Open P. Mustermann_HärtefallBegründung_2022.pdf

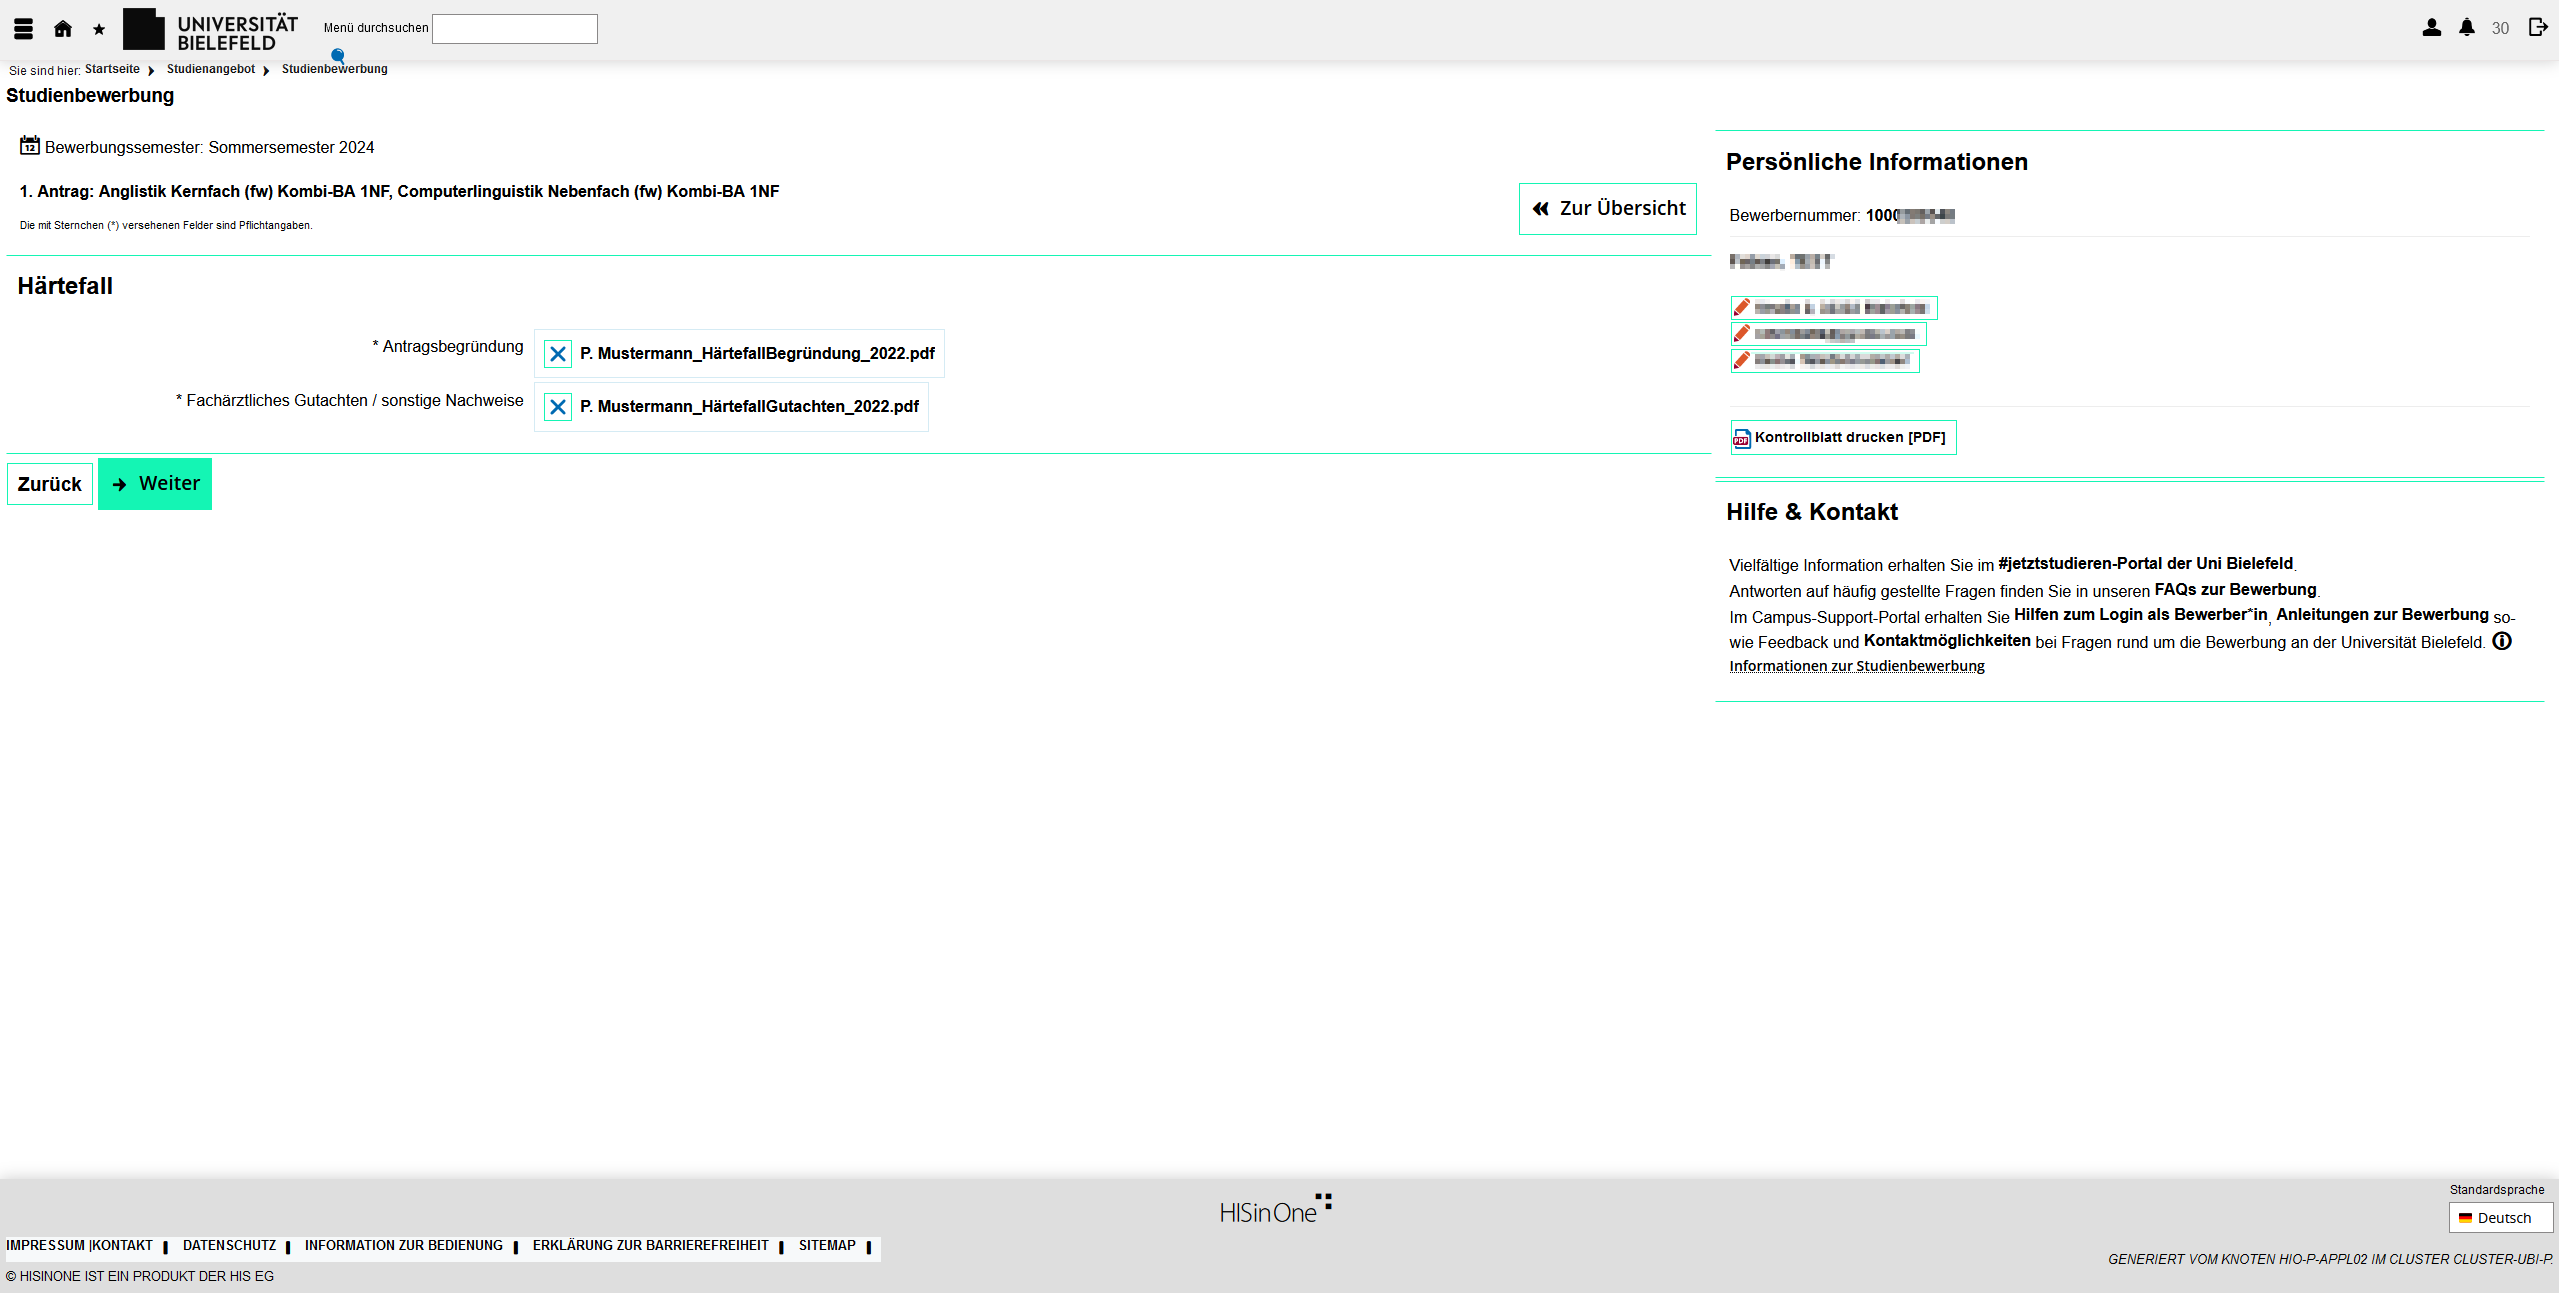click(757, 354)
